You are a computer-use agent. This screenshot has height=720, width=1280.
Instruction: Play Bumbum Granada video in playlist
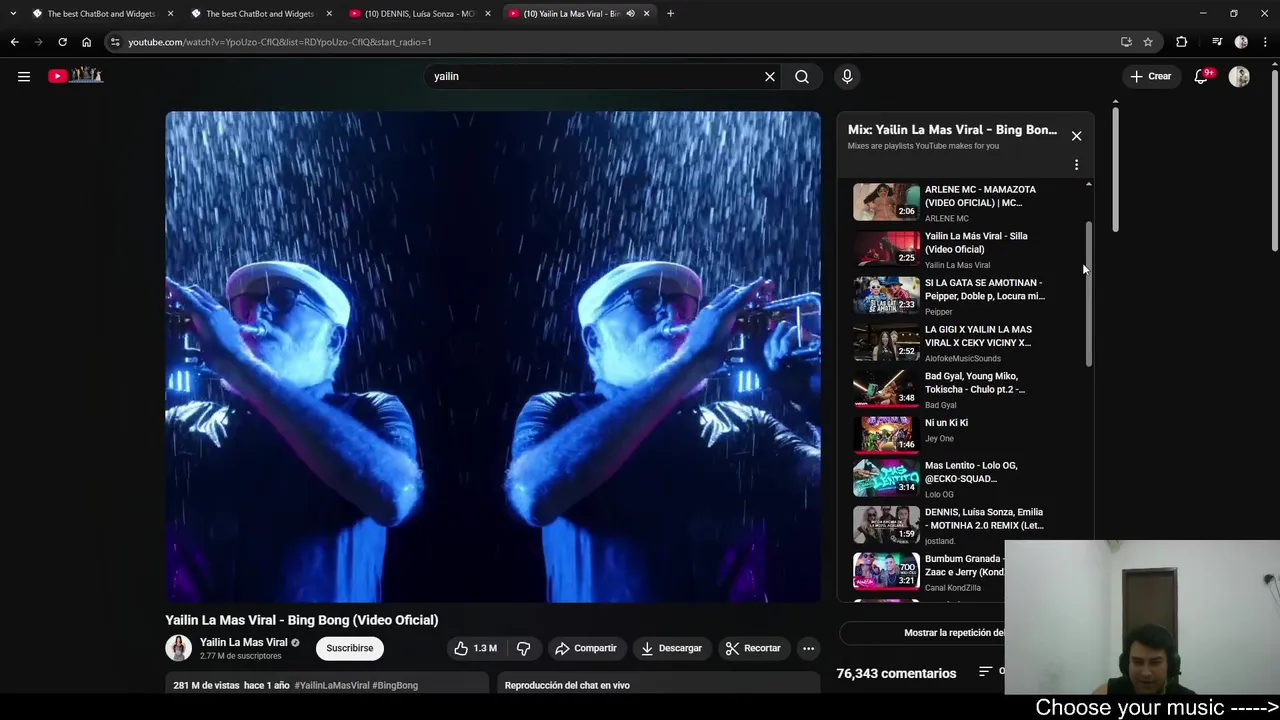[x=926, y=573]
